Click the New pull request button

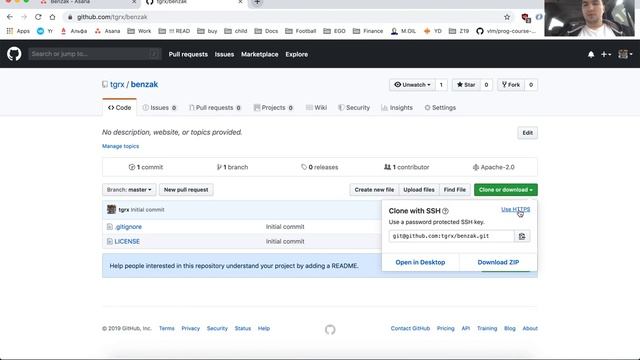coord(186,190)
